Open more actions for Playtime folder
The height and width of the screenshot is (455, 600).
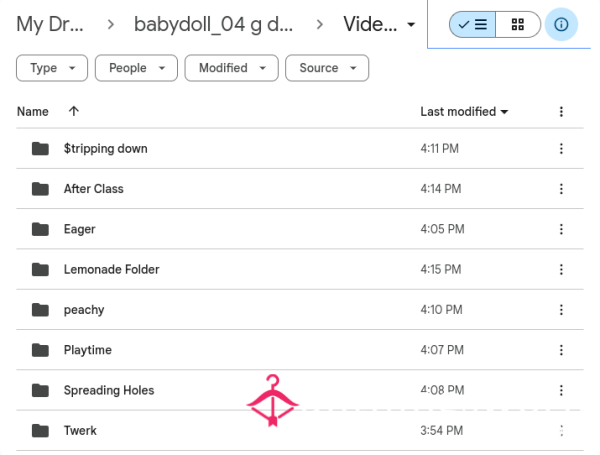(x=561, y=350)
